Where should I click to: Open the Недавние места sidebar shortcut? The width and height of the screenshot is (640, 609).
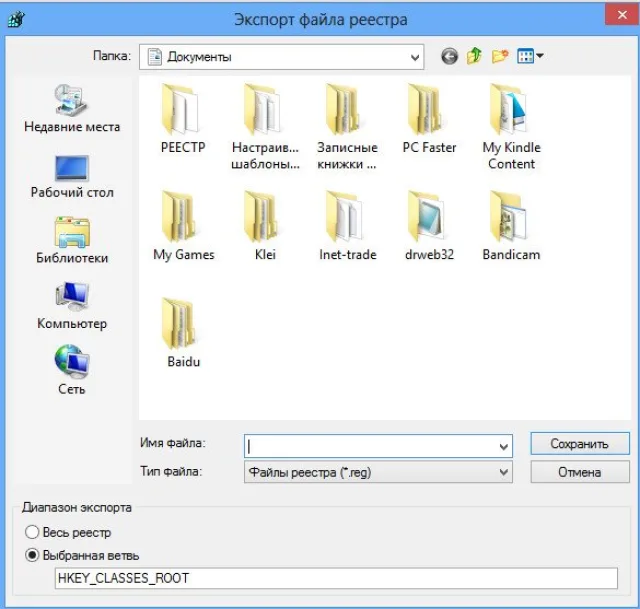pos(72,108)
